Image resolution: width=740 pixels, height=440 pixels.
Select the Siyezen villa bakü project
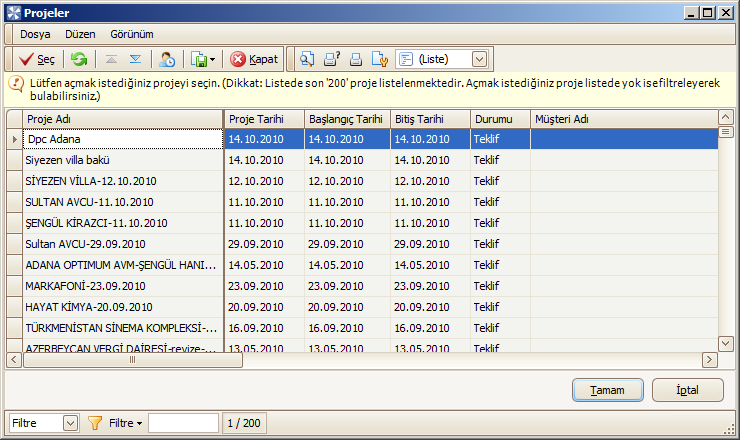click(123, 160)
